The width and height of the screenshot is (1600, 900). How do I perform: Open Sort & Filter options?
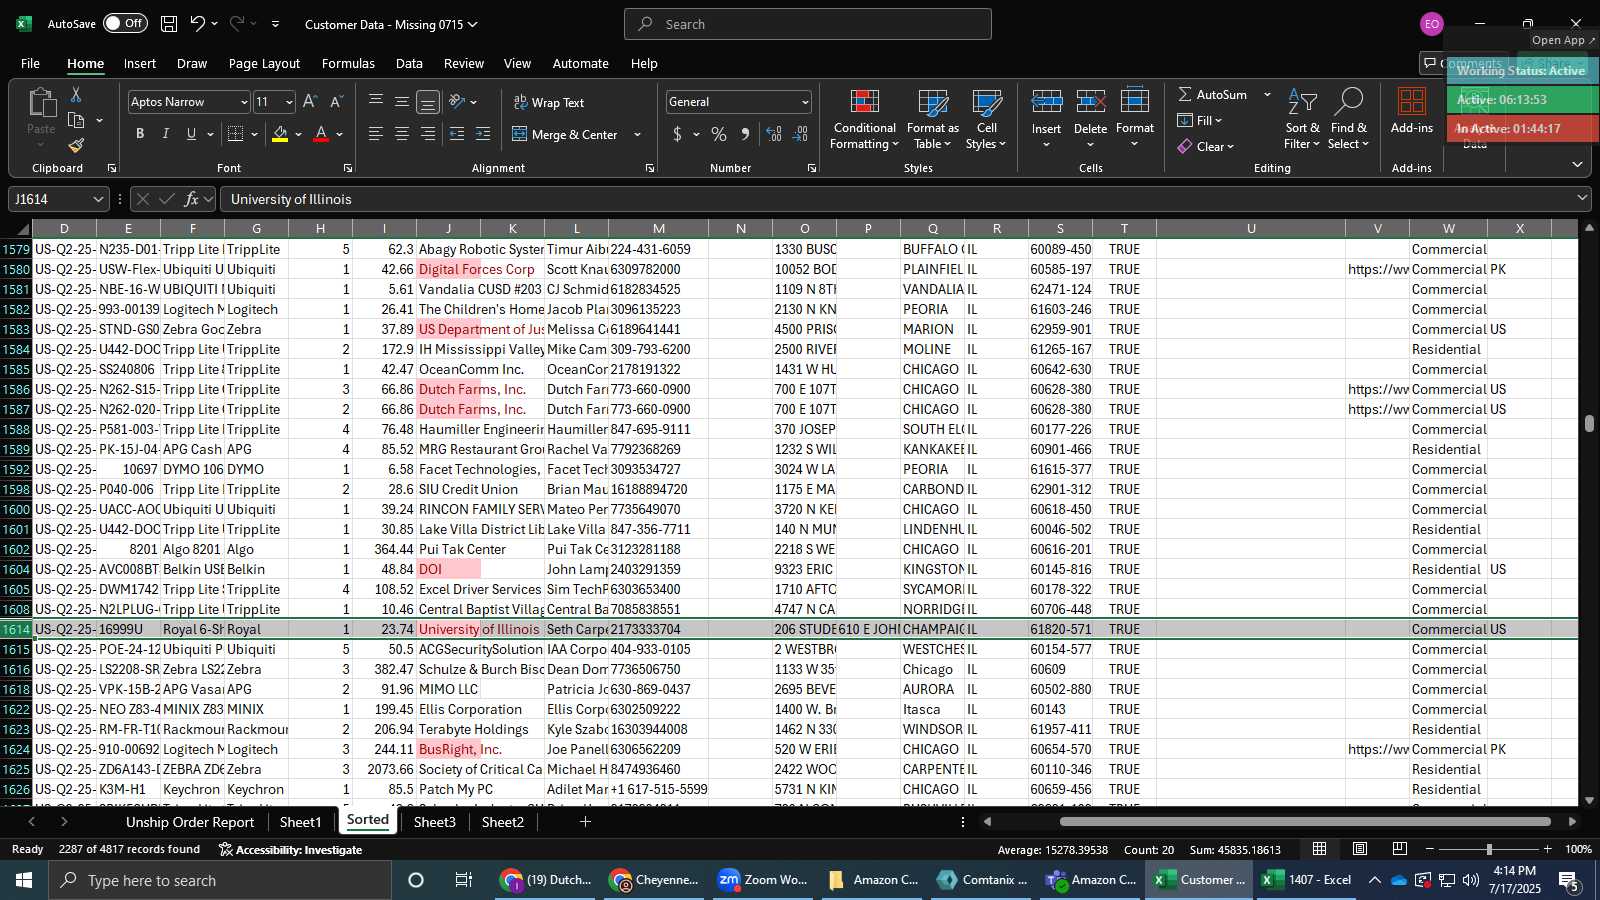tap(1303, 120)
